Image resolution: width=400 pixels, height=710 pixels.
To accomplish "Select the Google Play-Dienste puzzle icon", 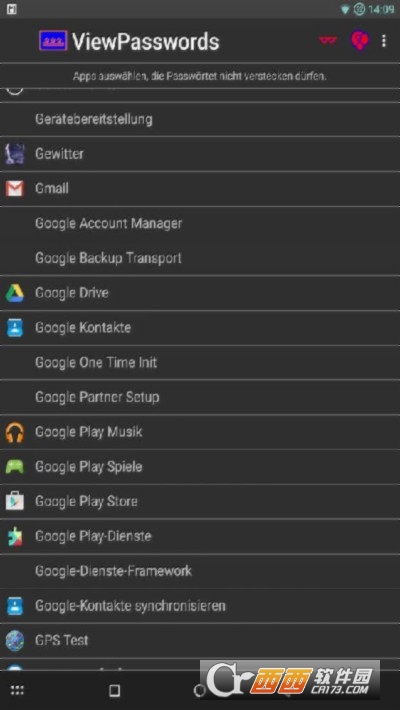I will [x=14, y=537].
